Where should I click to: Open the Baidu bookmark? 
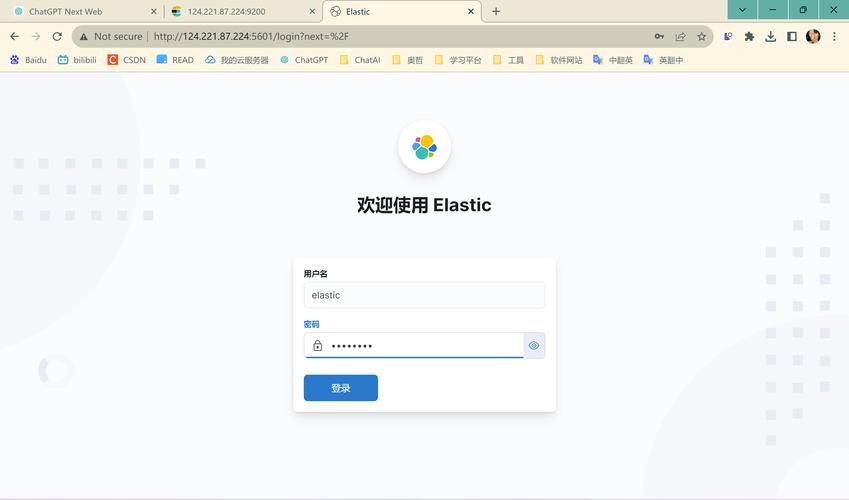pyautogui.click(x=28, y=60)
